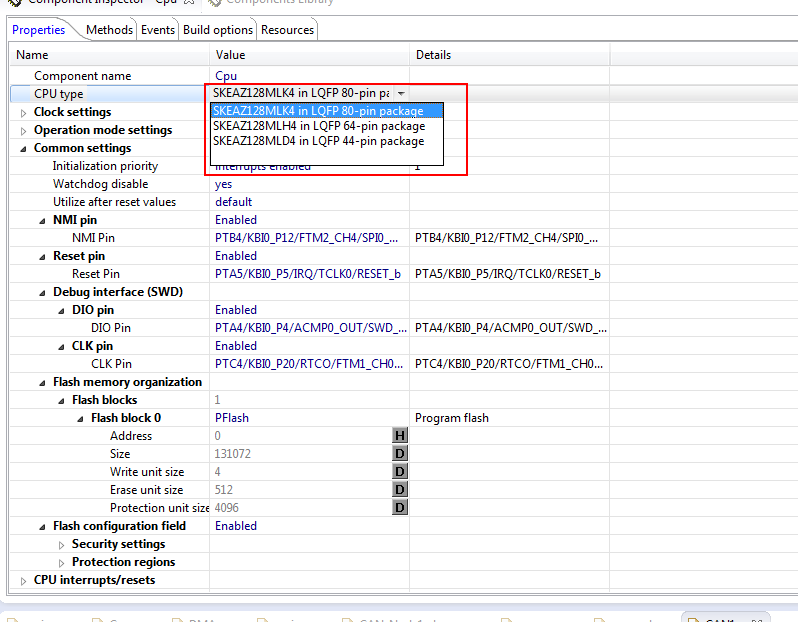798x622 pixels.
Task: Click the Protection unit size value 4096
Action: pyautogui.click(x=226, y=507)
